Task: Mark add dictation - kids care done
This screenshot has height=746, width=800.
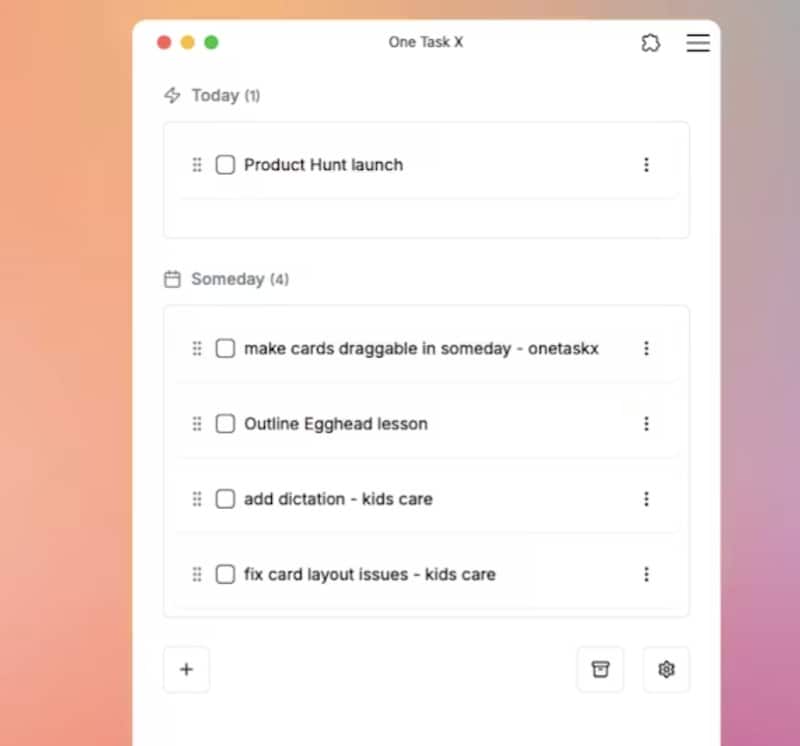Action: click(225, 499)
